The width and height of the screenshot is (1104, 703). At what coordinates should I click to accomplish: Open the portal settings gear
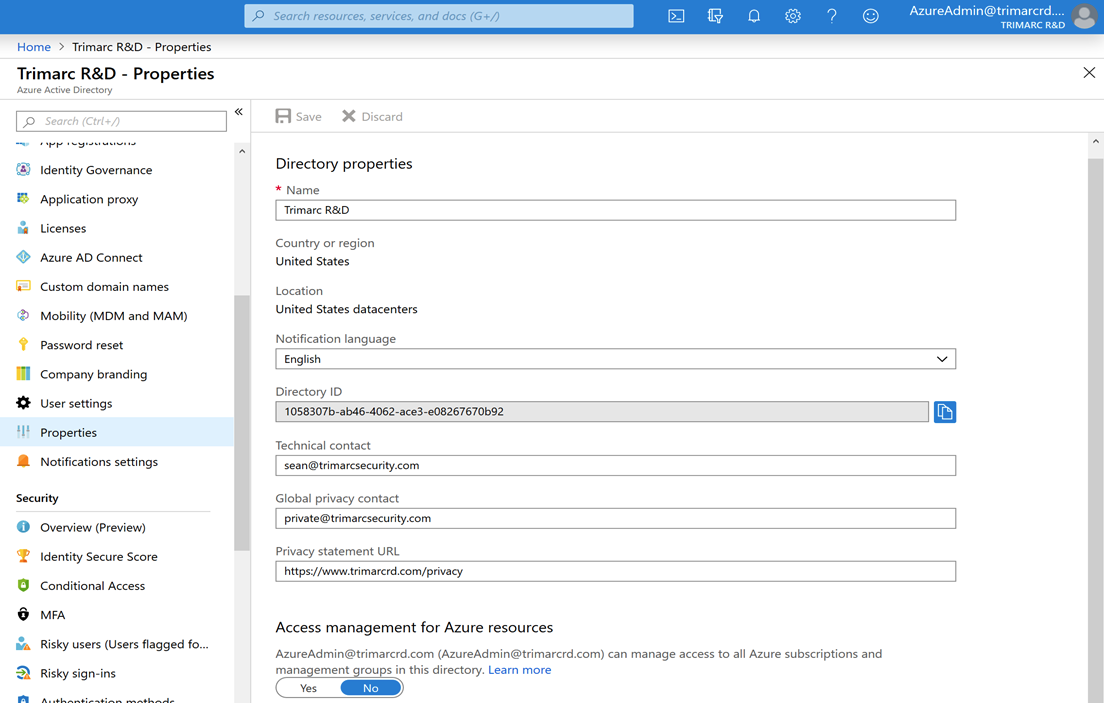coord(793,16)
